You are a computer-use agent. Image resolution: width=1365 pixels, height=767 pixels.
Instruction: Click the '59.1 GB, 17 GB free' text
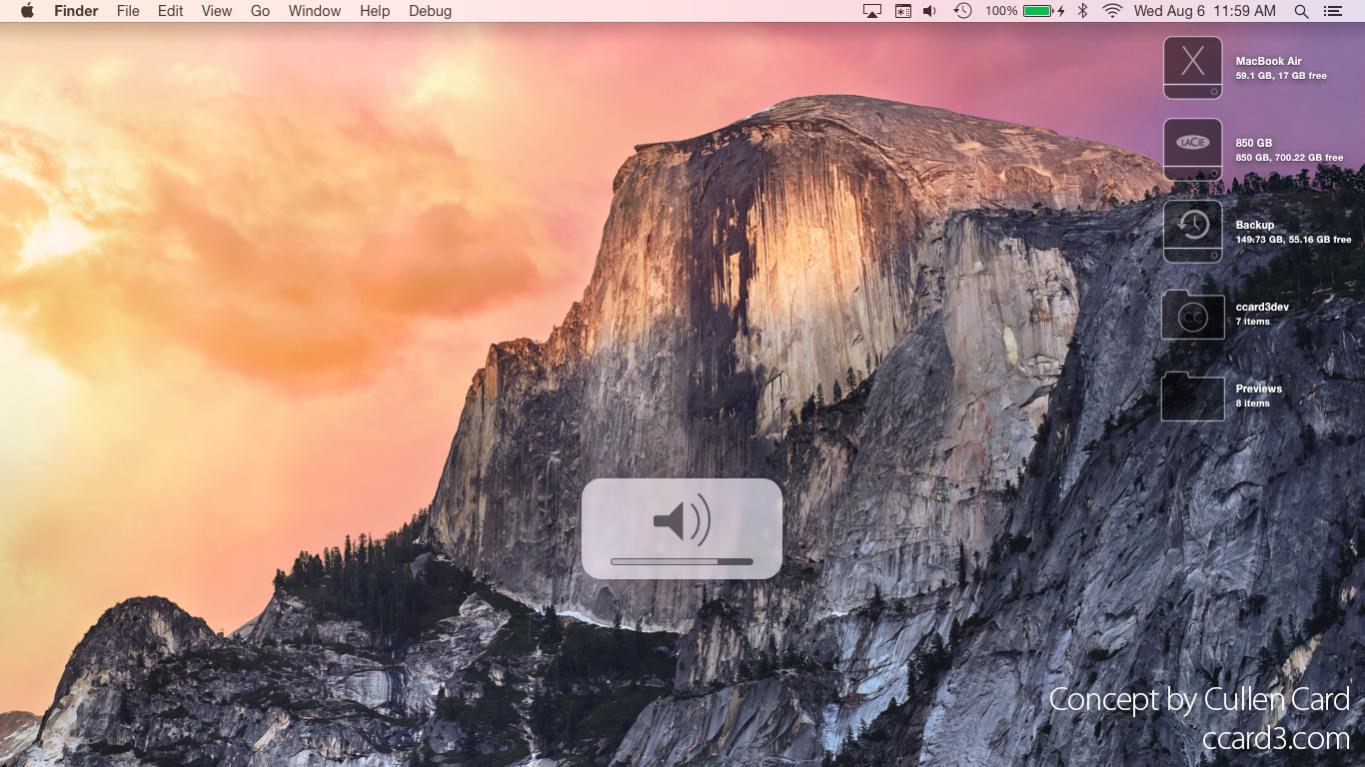[x=1281, y=76]
